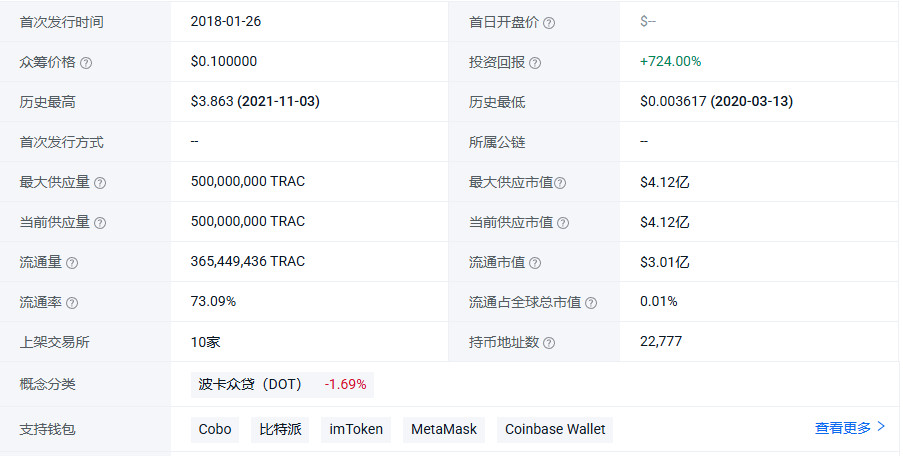Show help info for 流通率
The width and height of the screenshot is (903, 456).
point(72,303)
